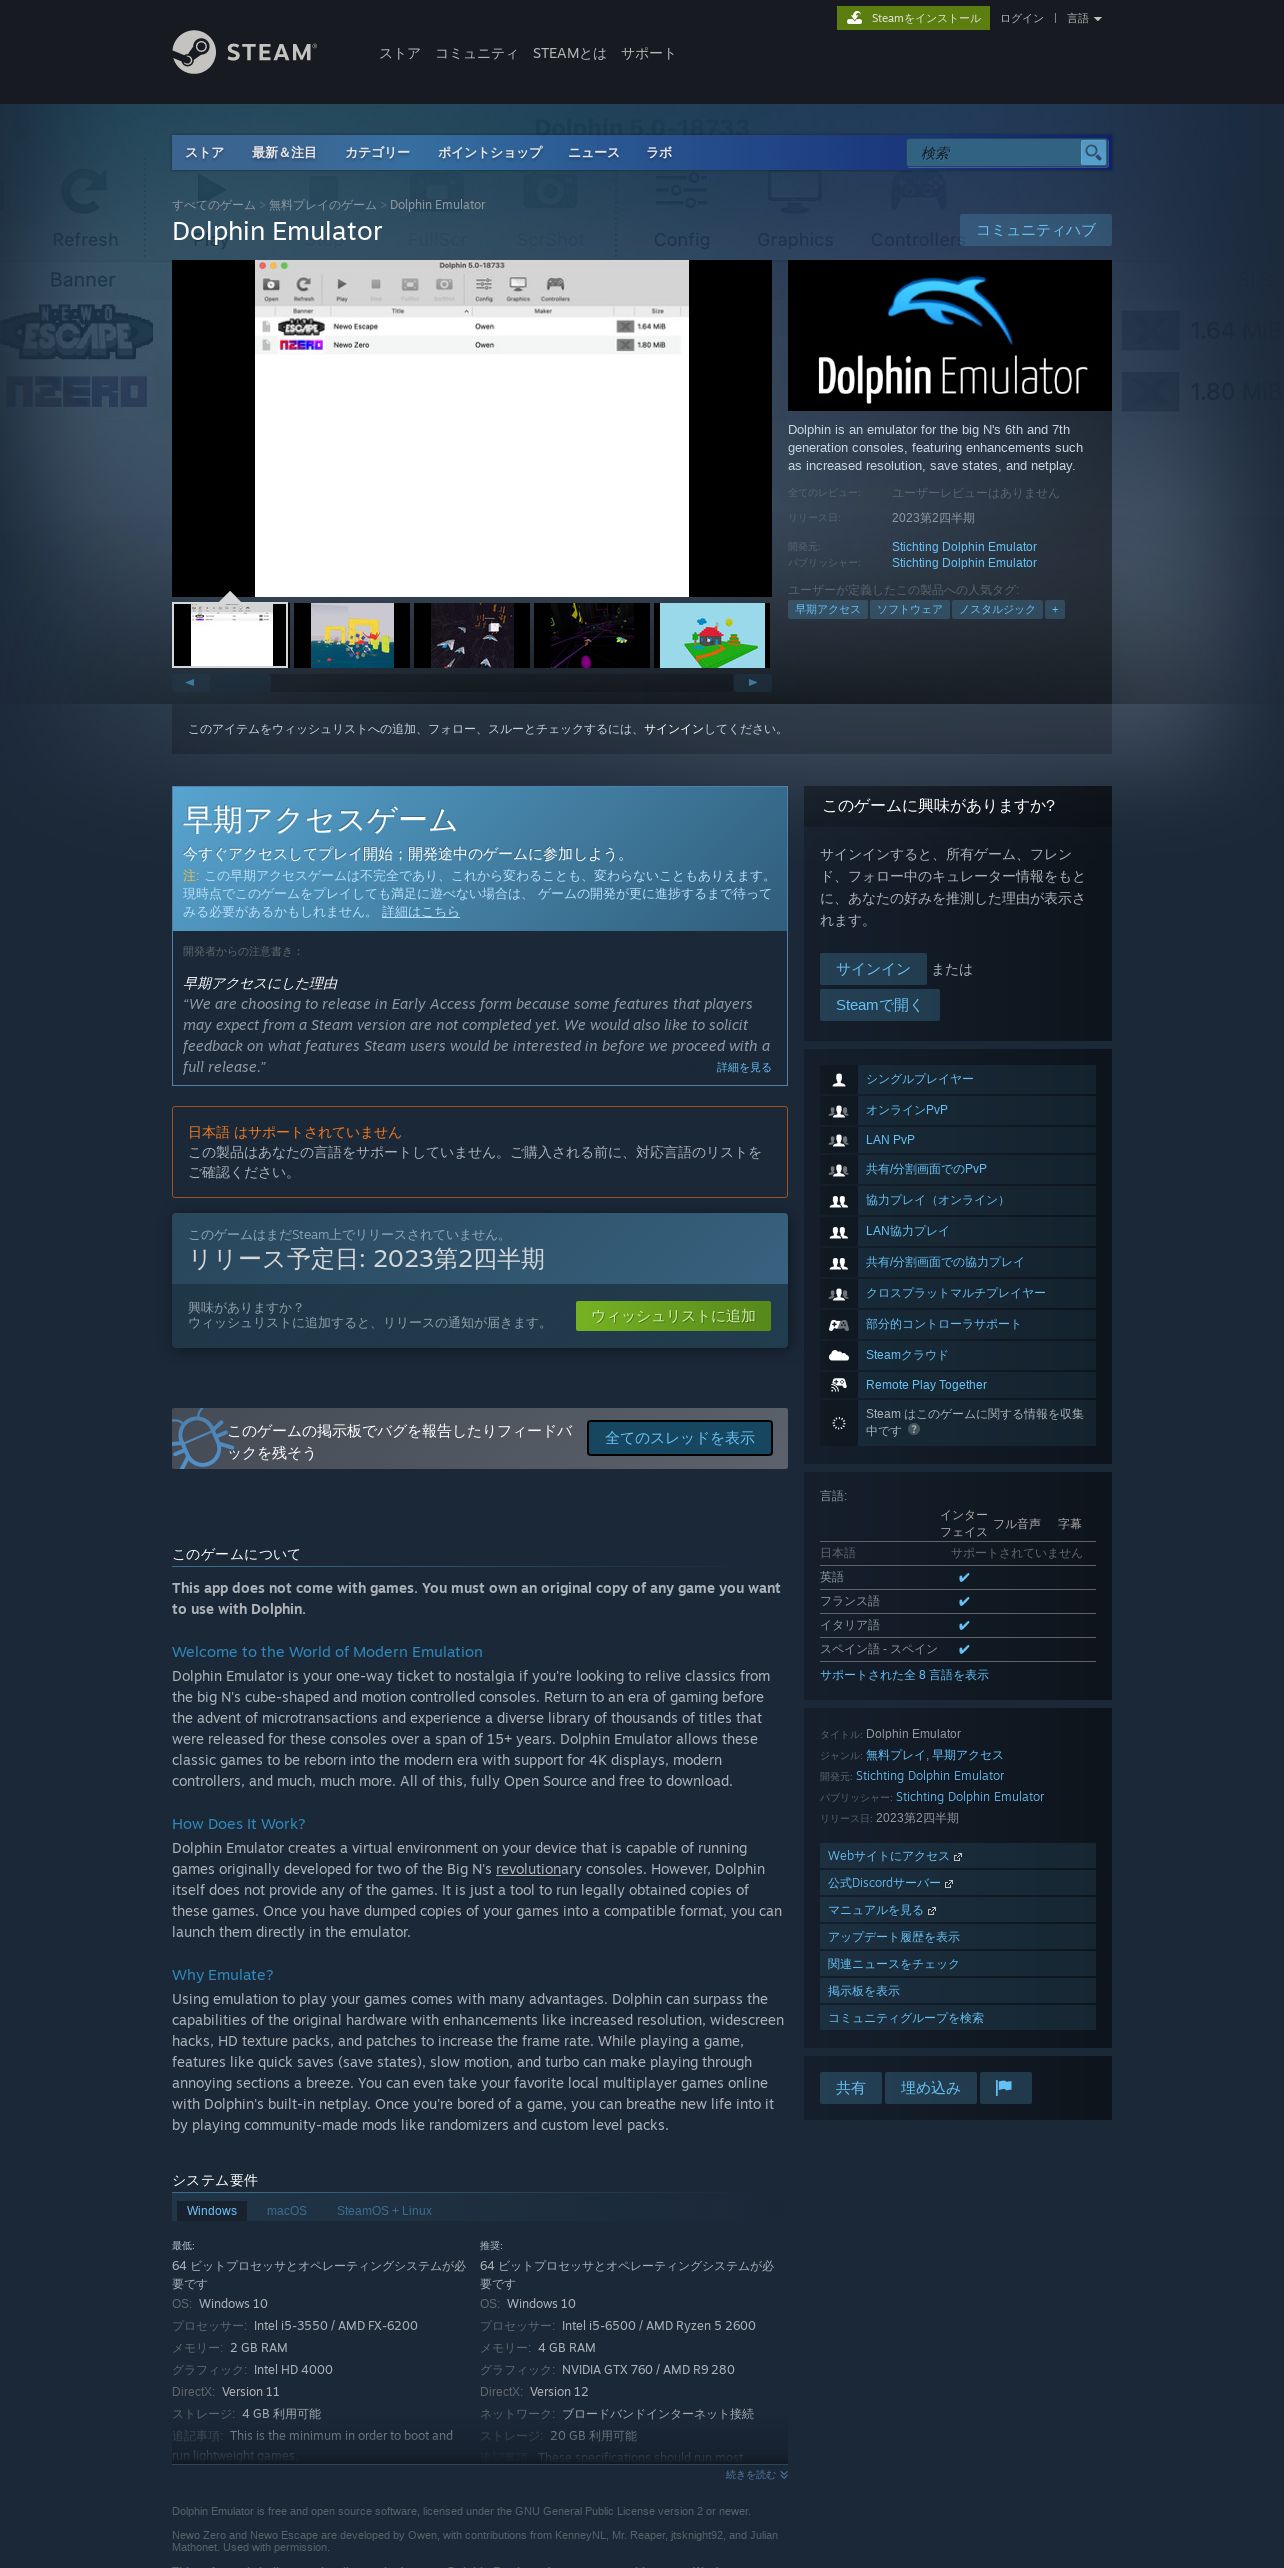Open アップデート履歴を表示 link

[x=957, y=1937]
